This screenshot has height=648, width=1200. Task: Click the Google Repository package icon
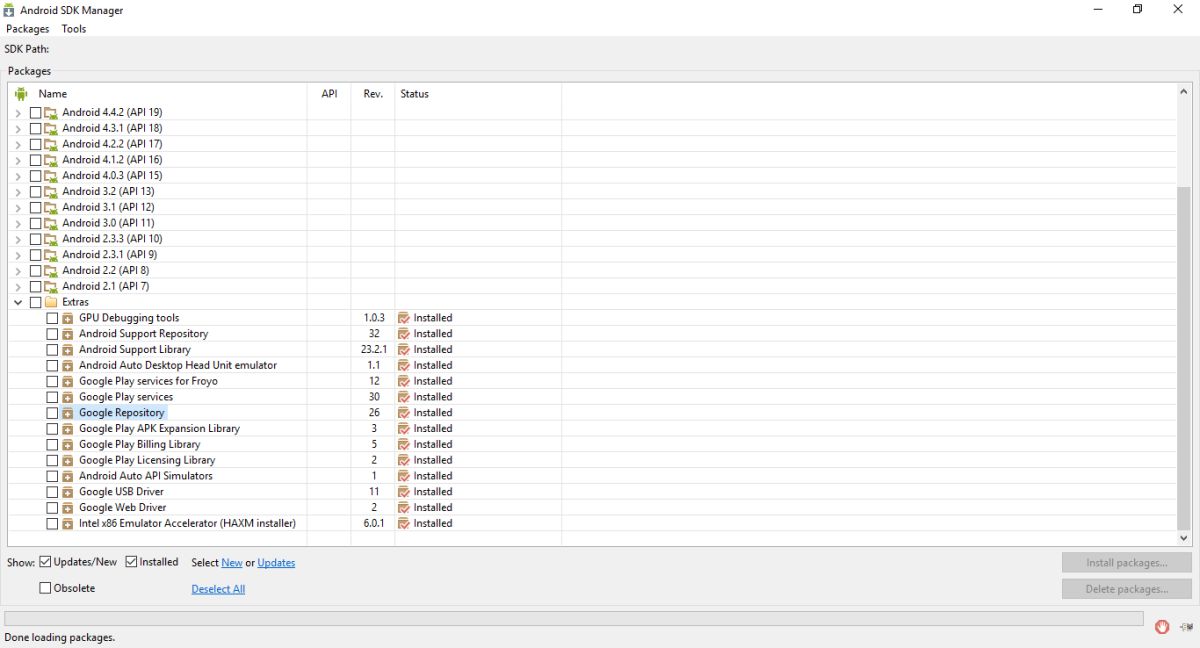[68, 413]
